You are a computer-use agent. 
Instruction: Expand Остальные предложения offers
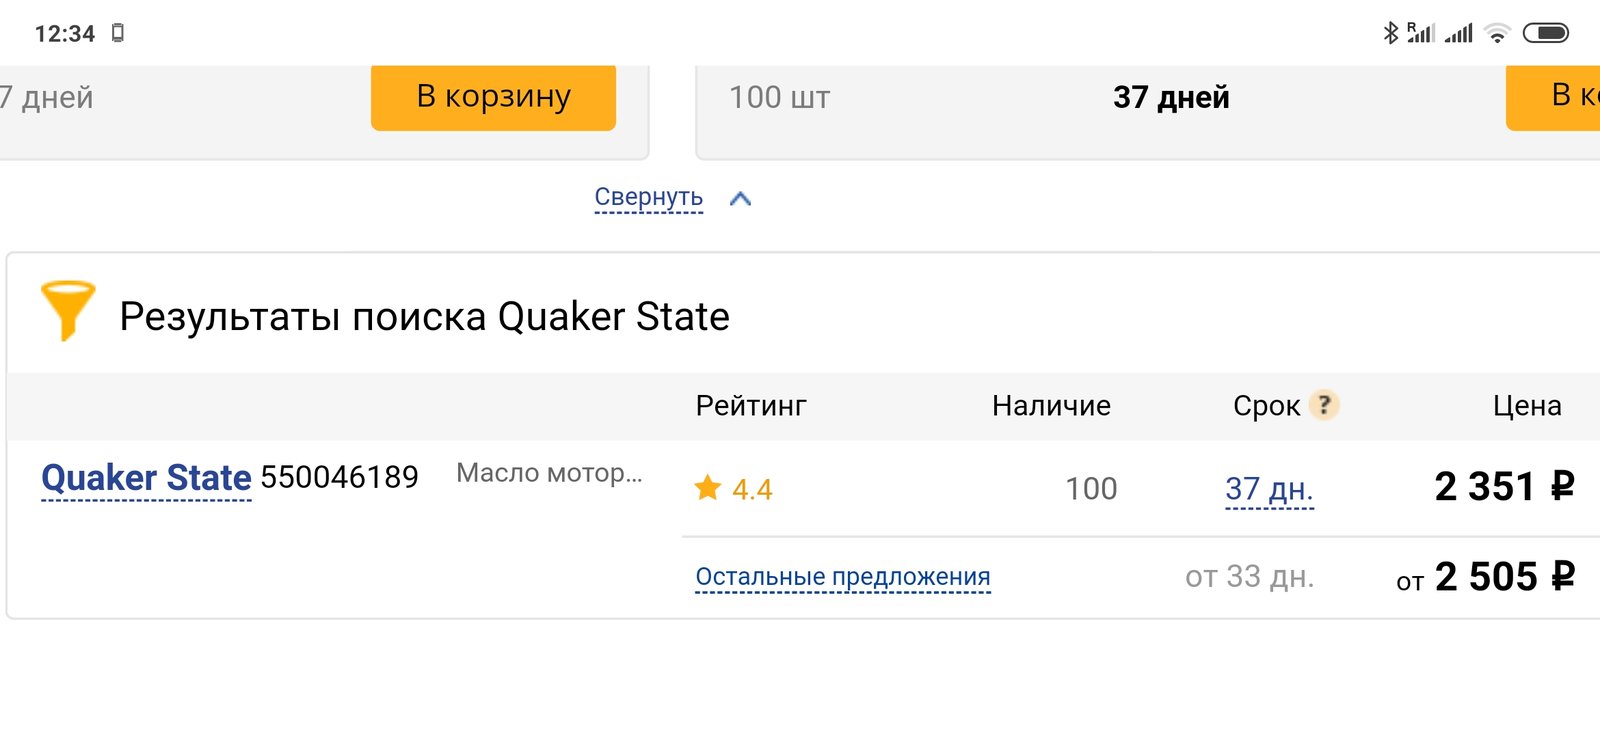(843, 577)
